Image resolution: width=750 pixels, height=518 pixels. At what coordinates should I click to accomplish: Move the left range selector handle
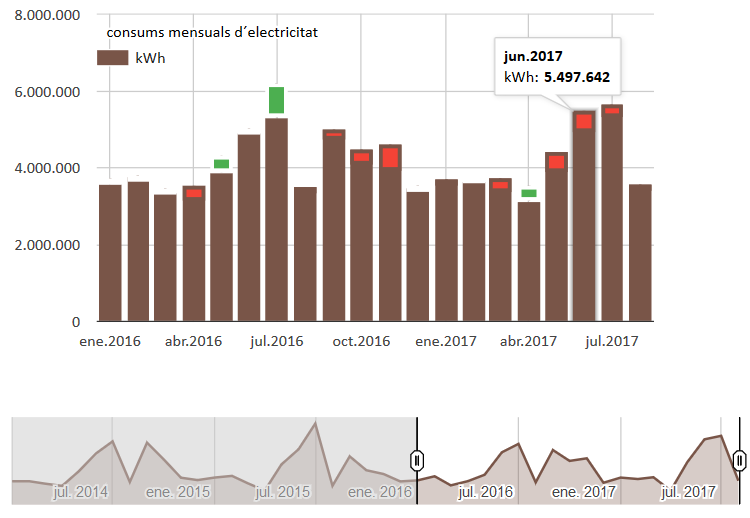[417, 461]
